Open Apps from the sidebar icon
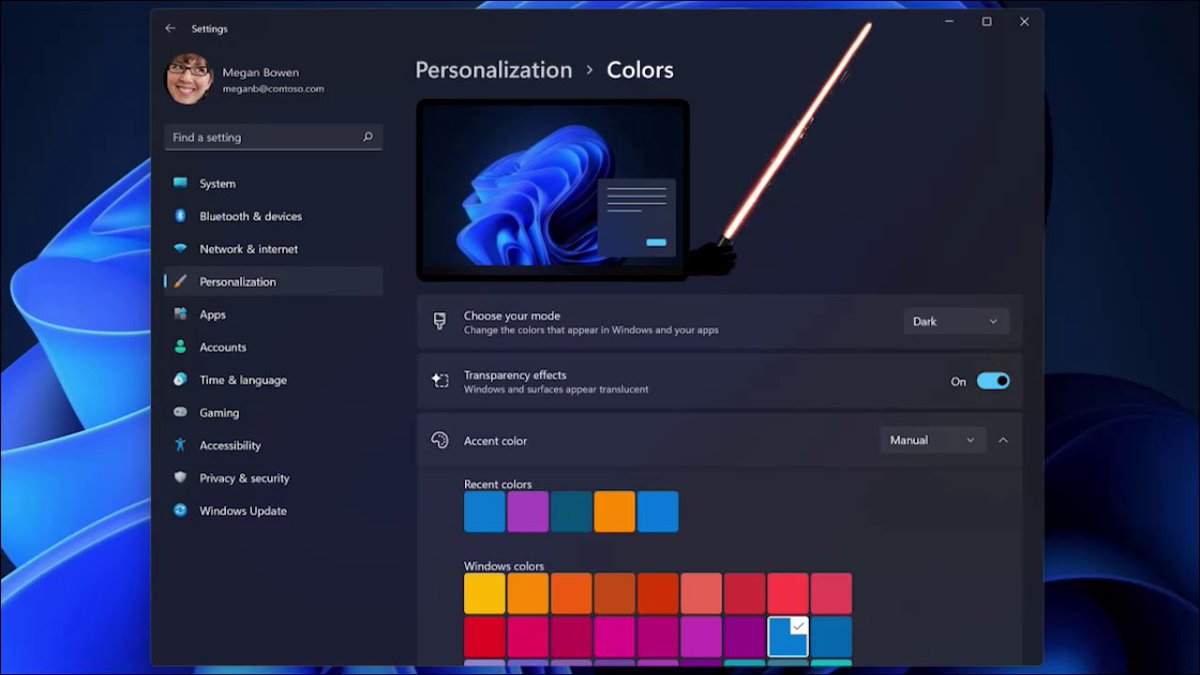 point(180,314)
